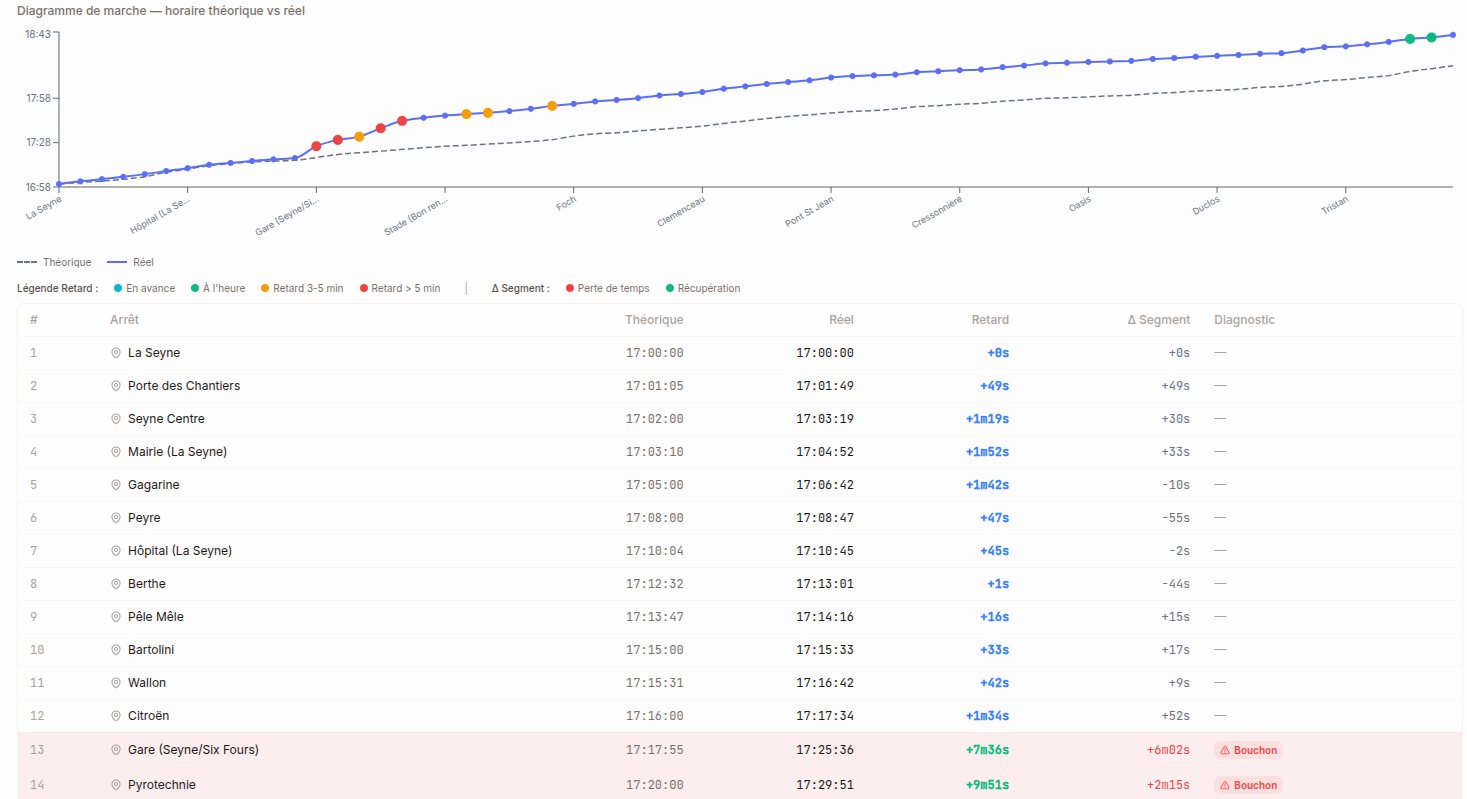
Task: Click the pin icon for Gare (Seyne/Six Fours)
Action: click(x=116, y=750)
